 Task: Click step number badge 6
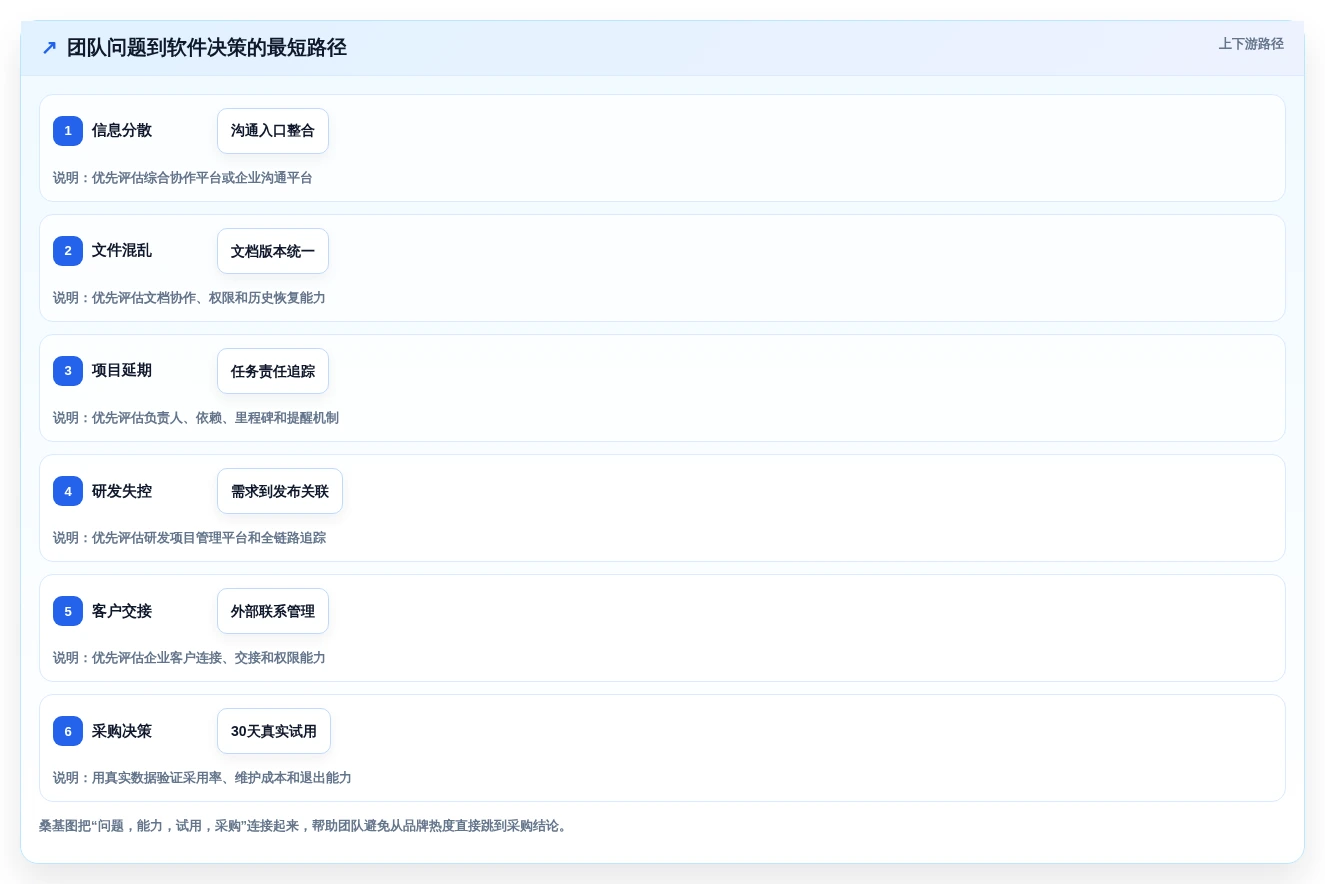coord(68,731)
